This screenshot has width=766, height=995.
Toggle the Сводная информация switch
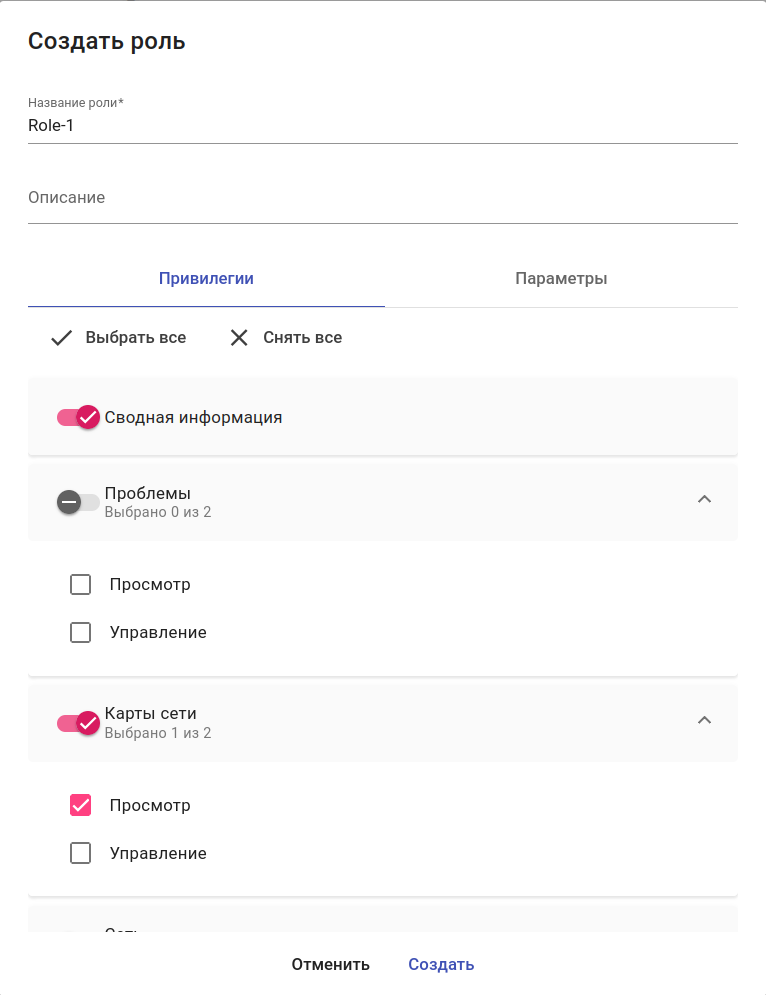(78, 418)
